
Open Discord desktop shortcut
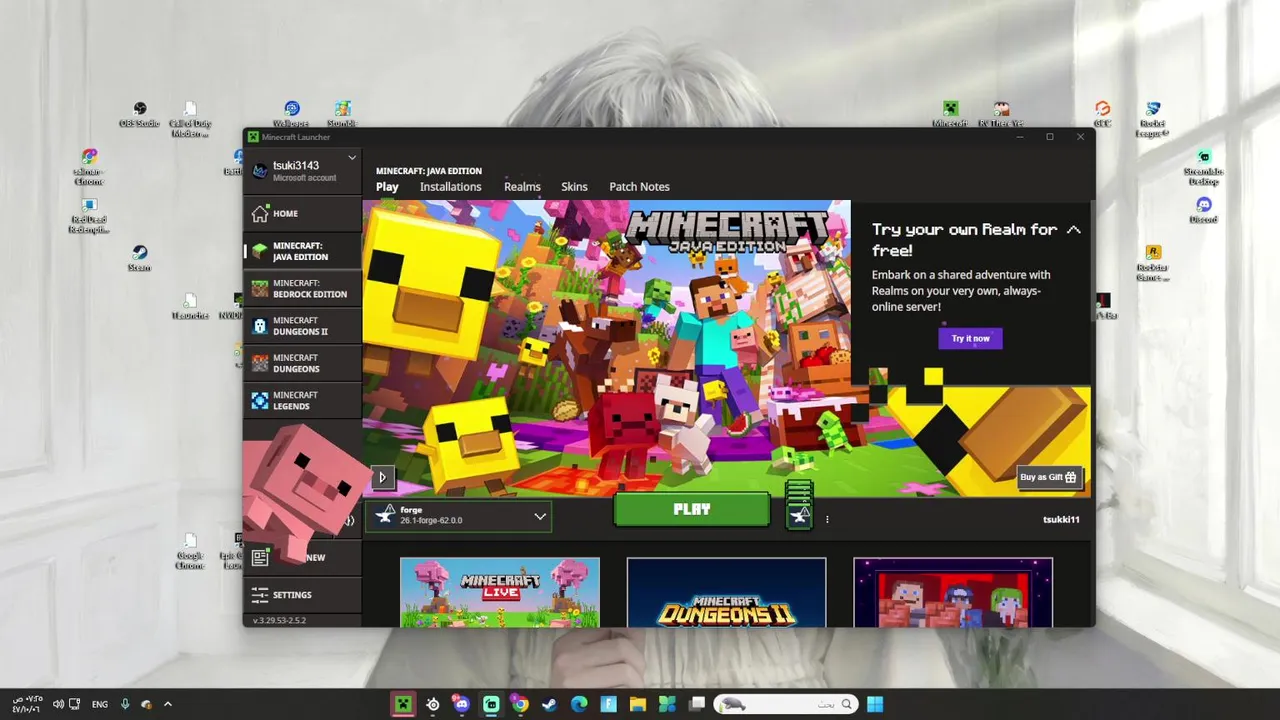[1204, 210]
